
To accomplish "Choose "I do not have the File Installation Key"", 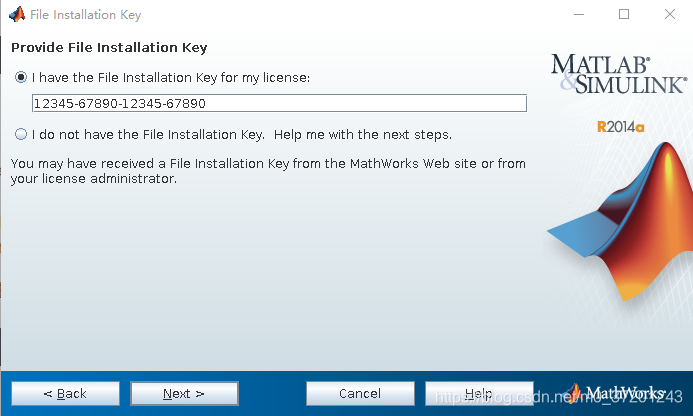I will point(21,134).
